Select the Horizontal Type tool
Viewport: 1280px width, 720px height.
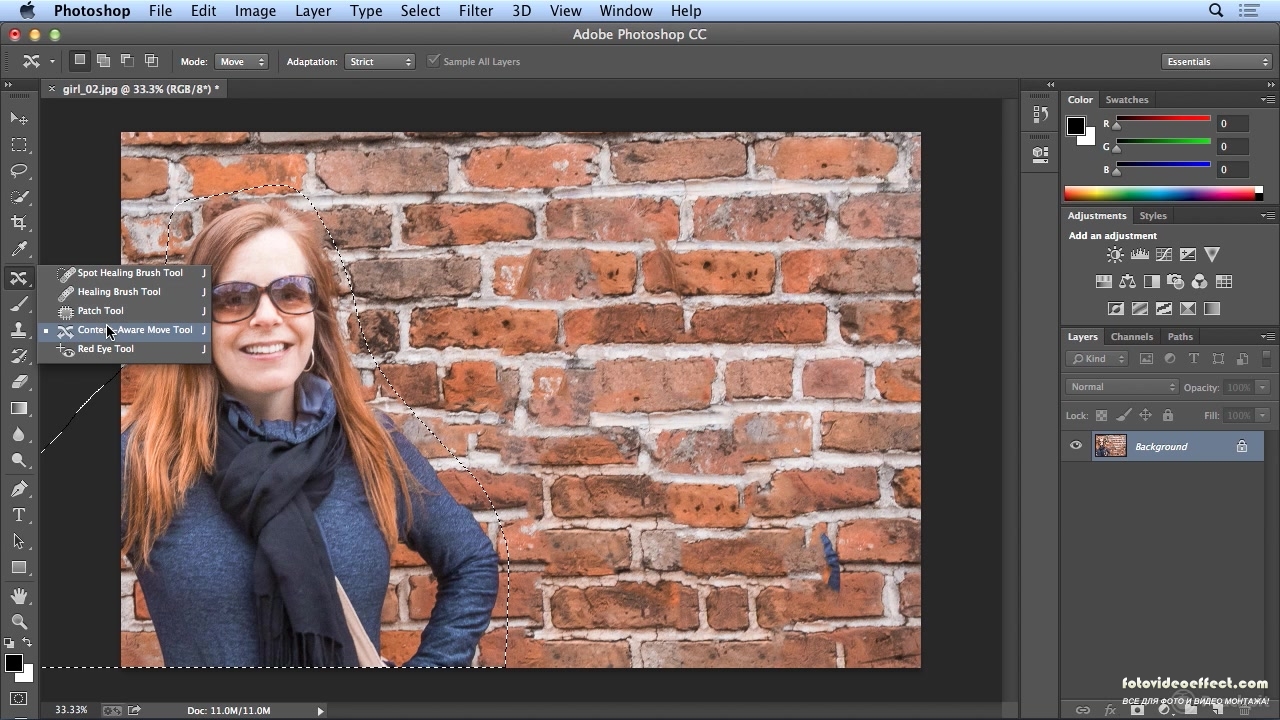(x=19, y=515)
